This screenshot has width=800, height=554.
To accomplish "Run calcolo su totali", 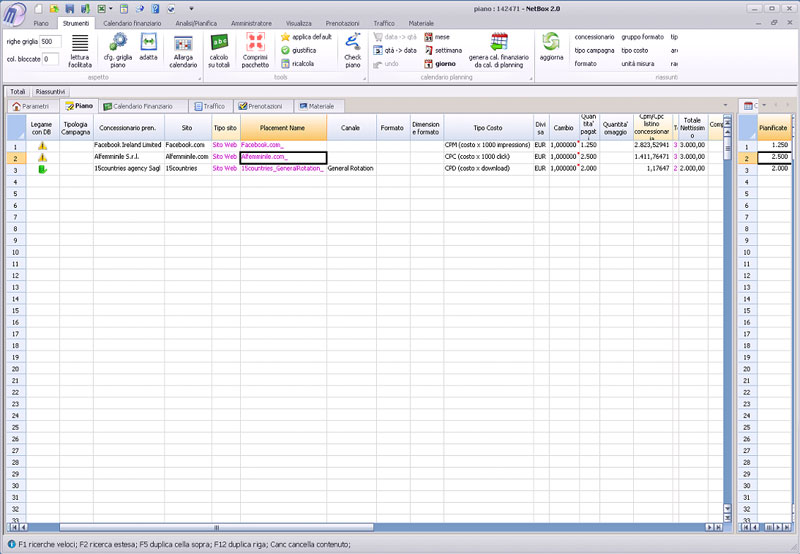I will click(219, 49).
